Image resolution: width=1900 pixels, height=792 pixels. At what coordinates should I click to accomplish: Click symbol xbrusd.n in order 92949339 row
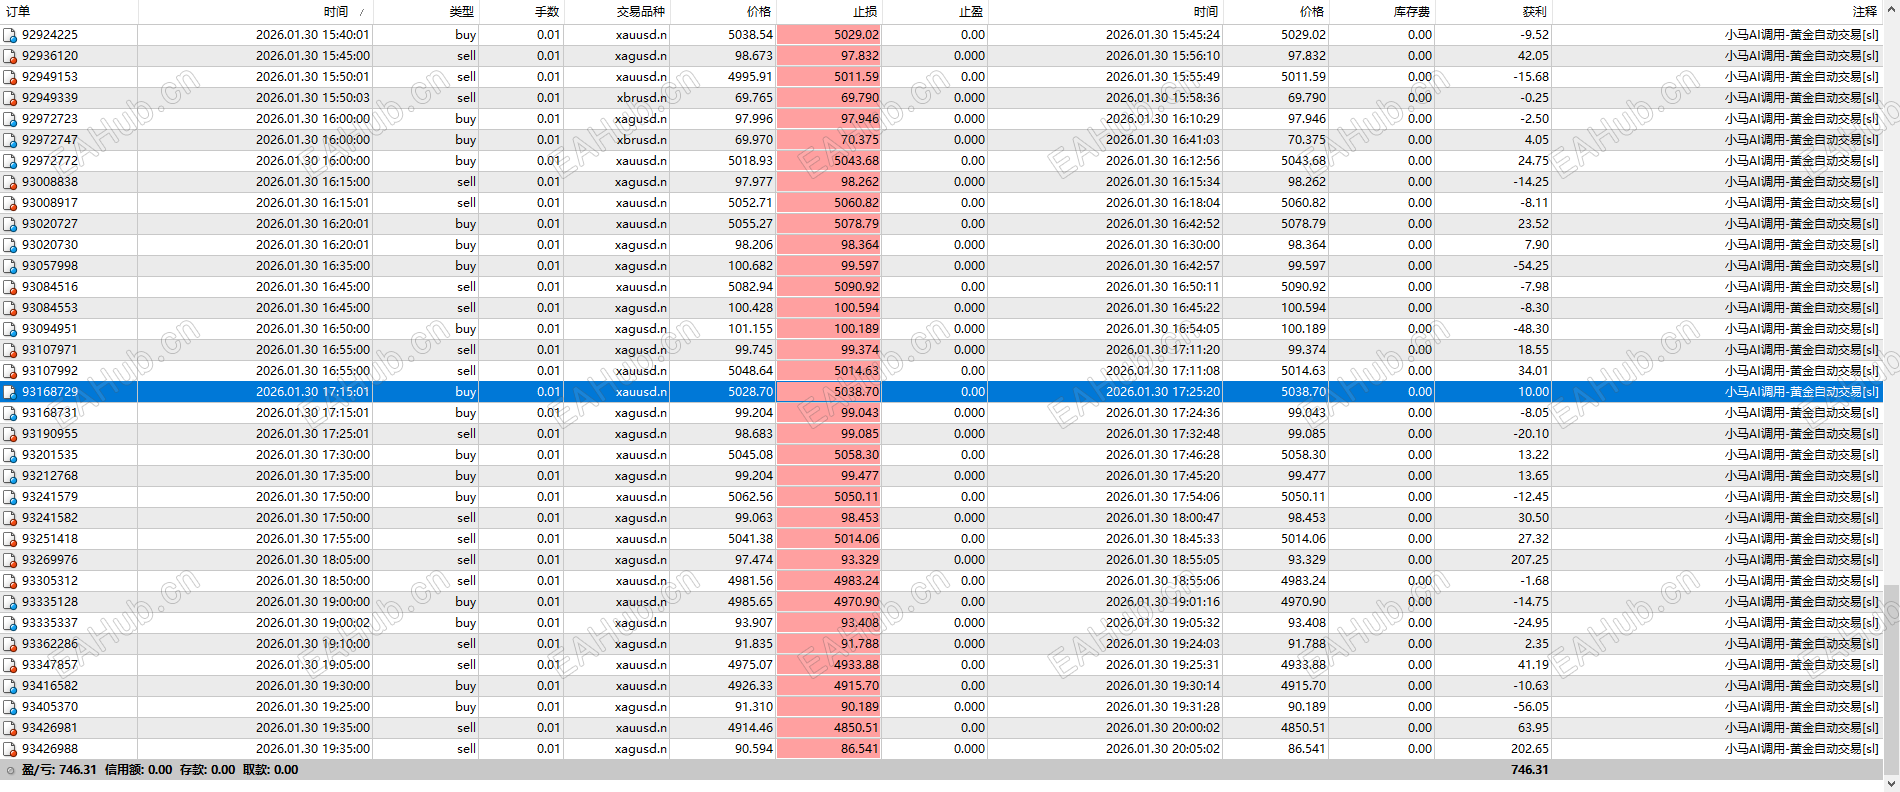point(641,98)
